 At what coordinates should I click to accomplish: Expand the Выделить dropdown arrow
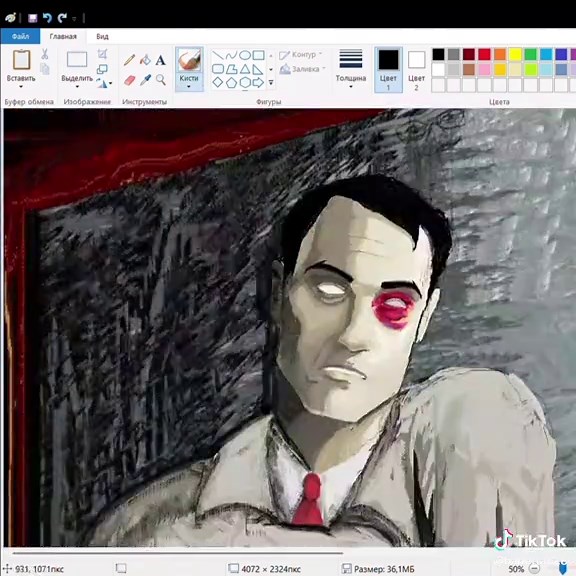(x=77, y=87)
